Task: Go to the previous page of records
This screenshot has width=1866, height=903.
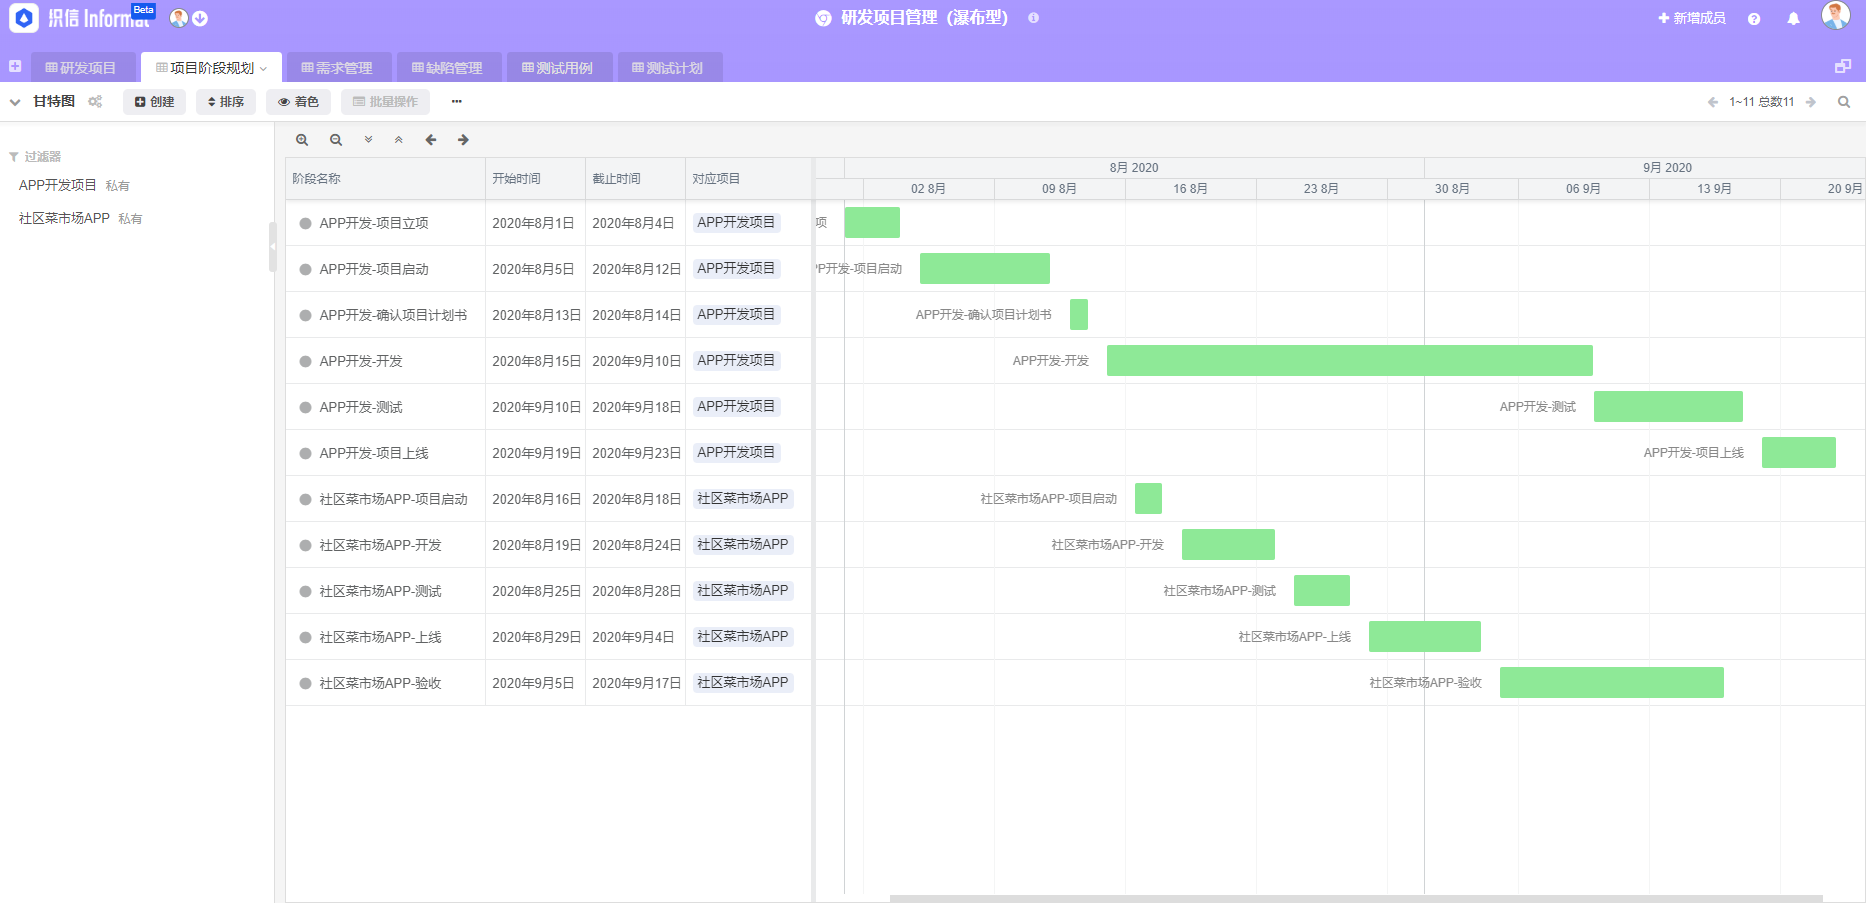Action: click(1713, 102)
